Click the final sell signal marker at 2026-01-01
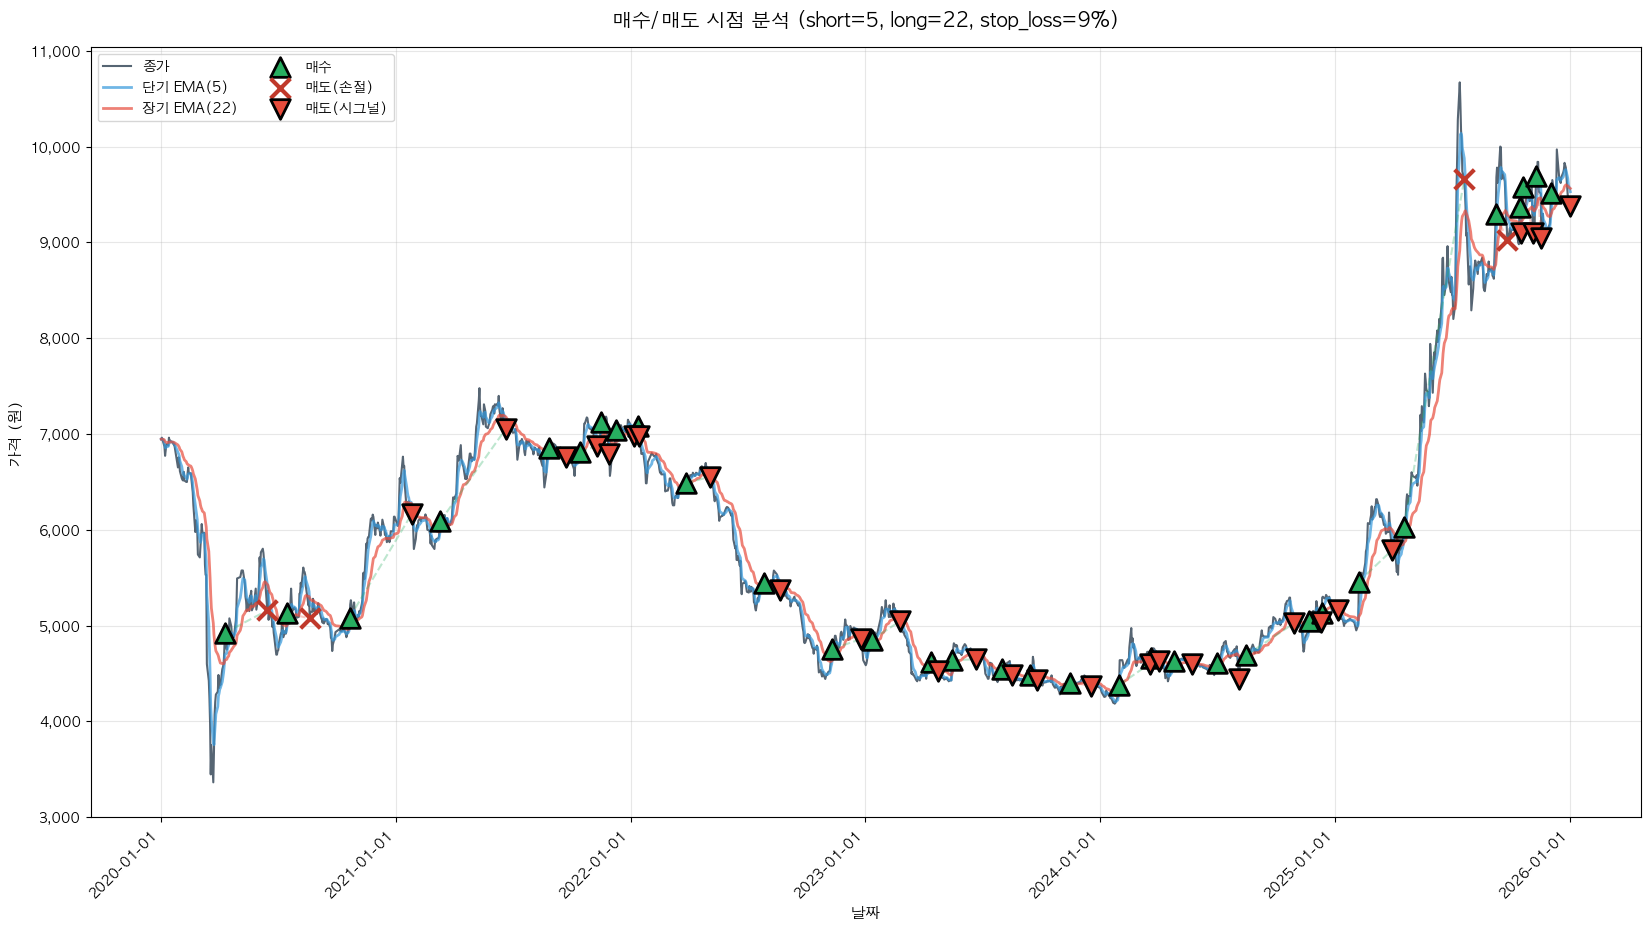The height and width of the screenshot is (930, 1650). (x=1570, y=205)
